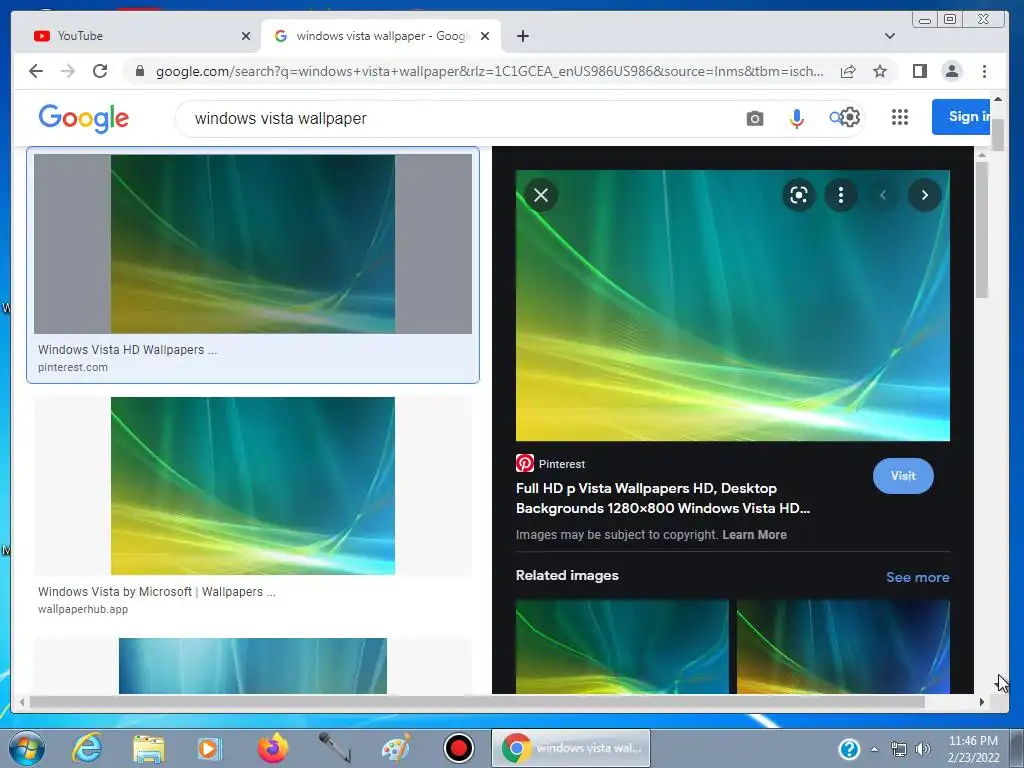Visit the Pinterest source page
This screenshot has width=1024, height=768.
click(903, 476)
